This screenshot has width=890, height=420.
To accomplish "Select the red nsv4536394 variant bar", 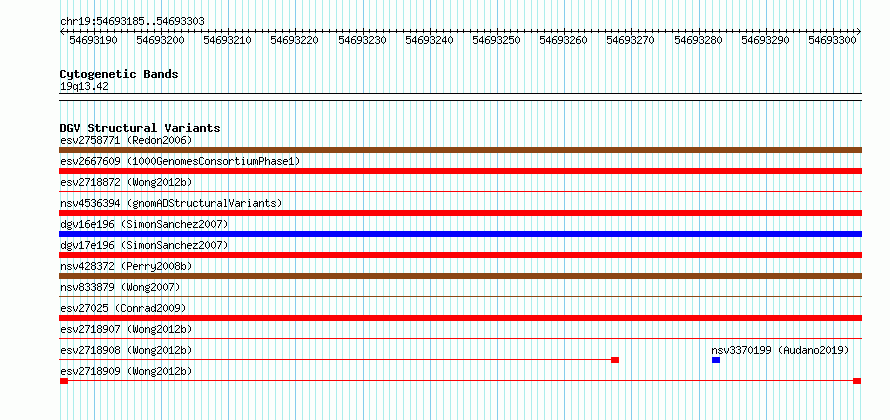I will click(x=460, y=213).
